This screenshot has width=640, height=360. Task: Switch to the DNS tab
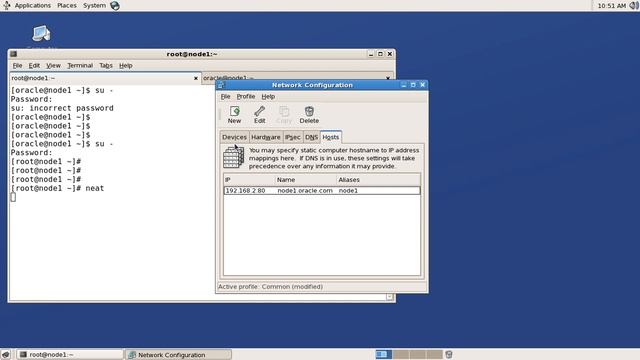(311, 137)
